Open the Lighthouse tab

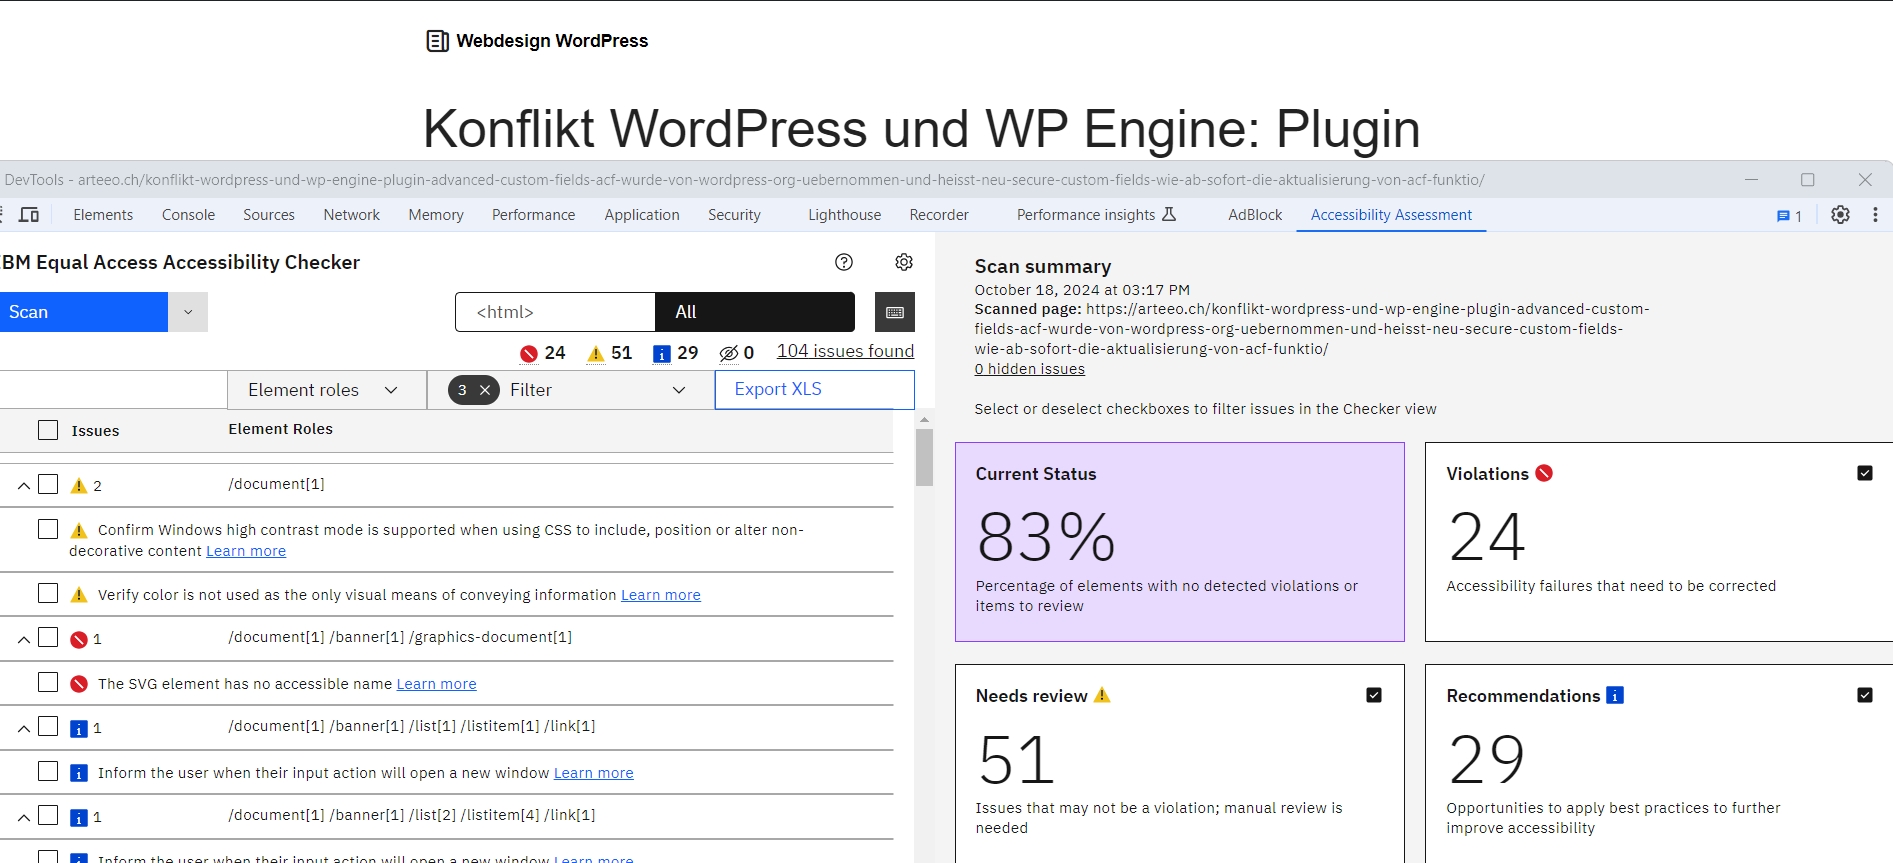[845, 215]
